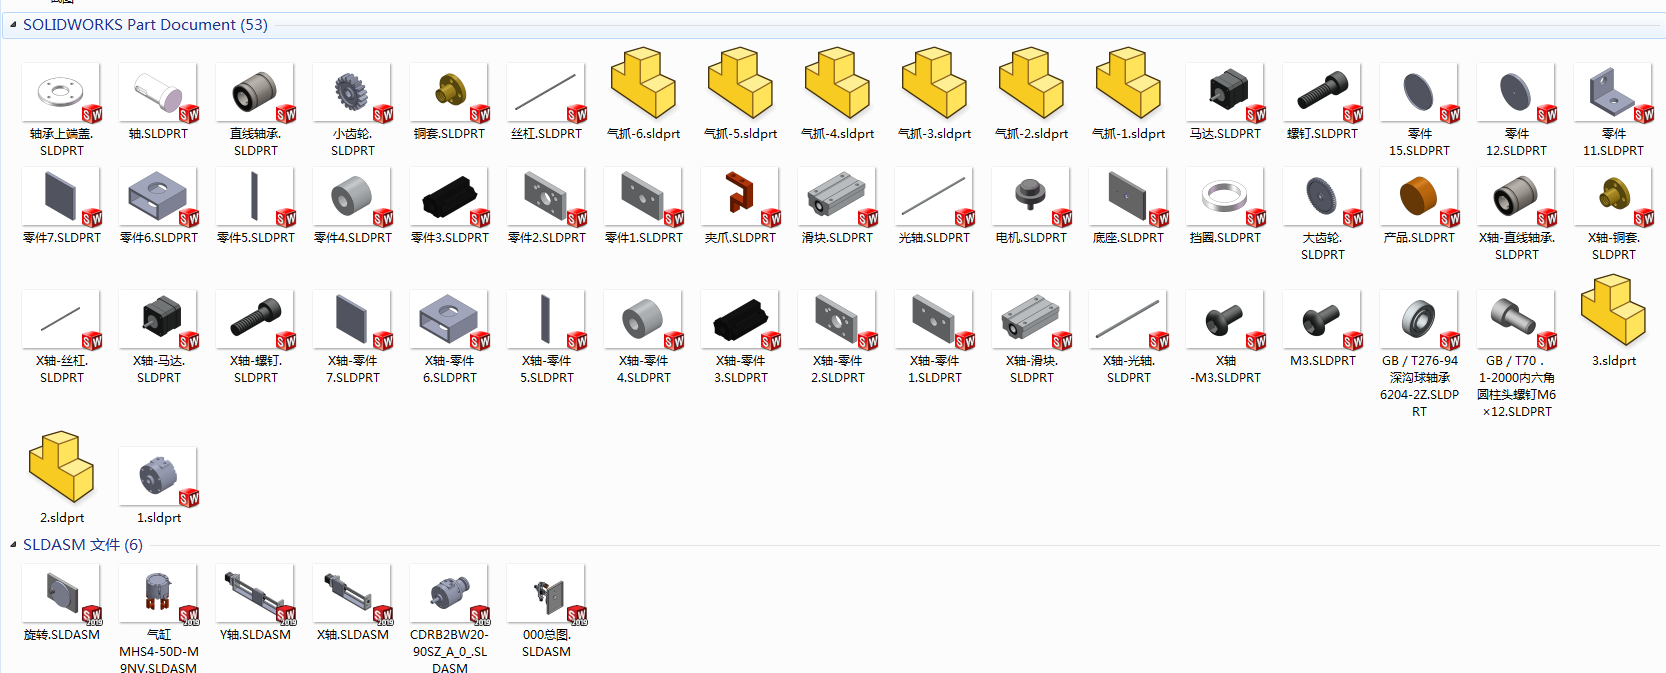Select the Y轴.SLDASM assembly thumbnail

(256, 594)
